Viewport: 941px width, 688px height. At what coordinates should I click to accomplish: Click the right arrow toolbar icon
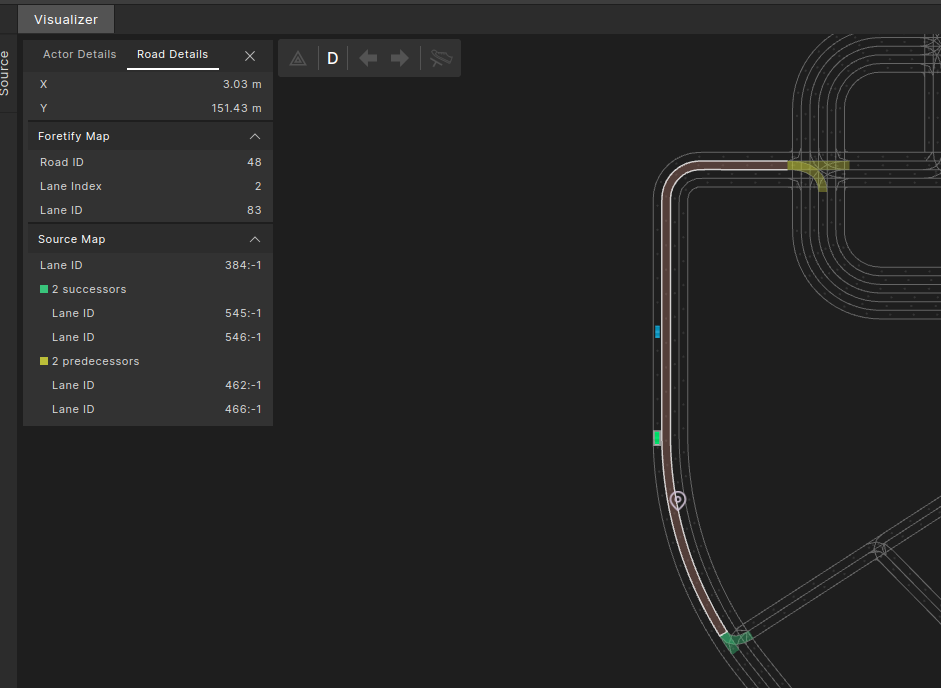[x=400, y=59]
